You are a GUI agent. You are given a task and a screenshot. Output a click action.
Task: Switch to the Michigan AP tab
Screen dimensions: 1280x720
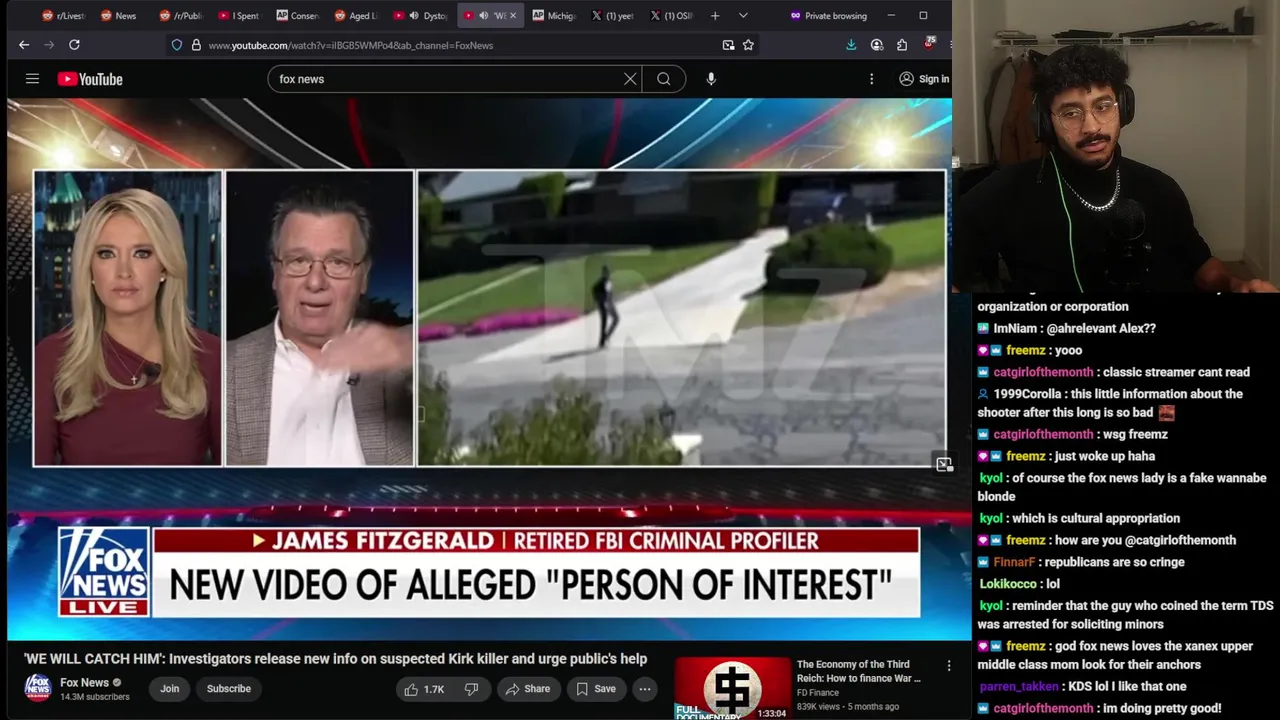[x=554, y=16]
